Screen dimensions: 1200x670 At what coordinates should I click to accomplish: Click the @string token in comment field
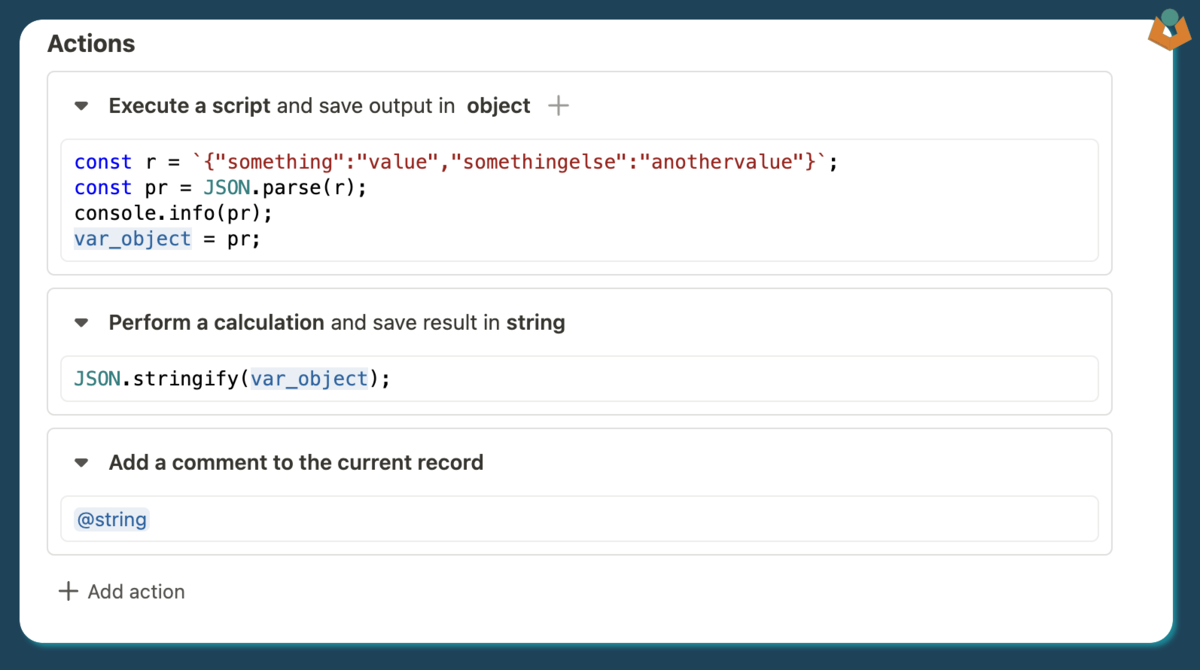[x=112, y=519]
